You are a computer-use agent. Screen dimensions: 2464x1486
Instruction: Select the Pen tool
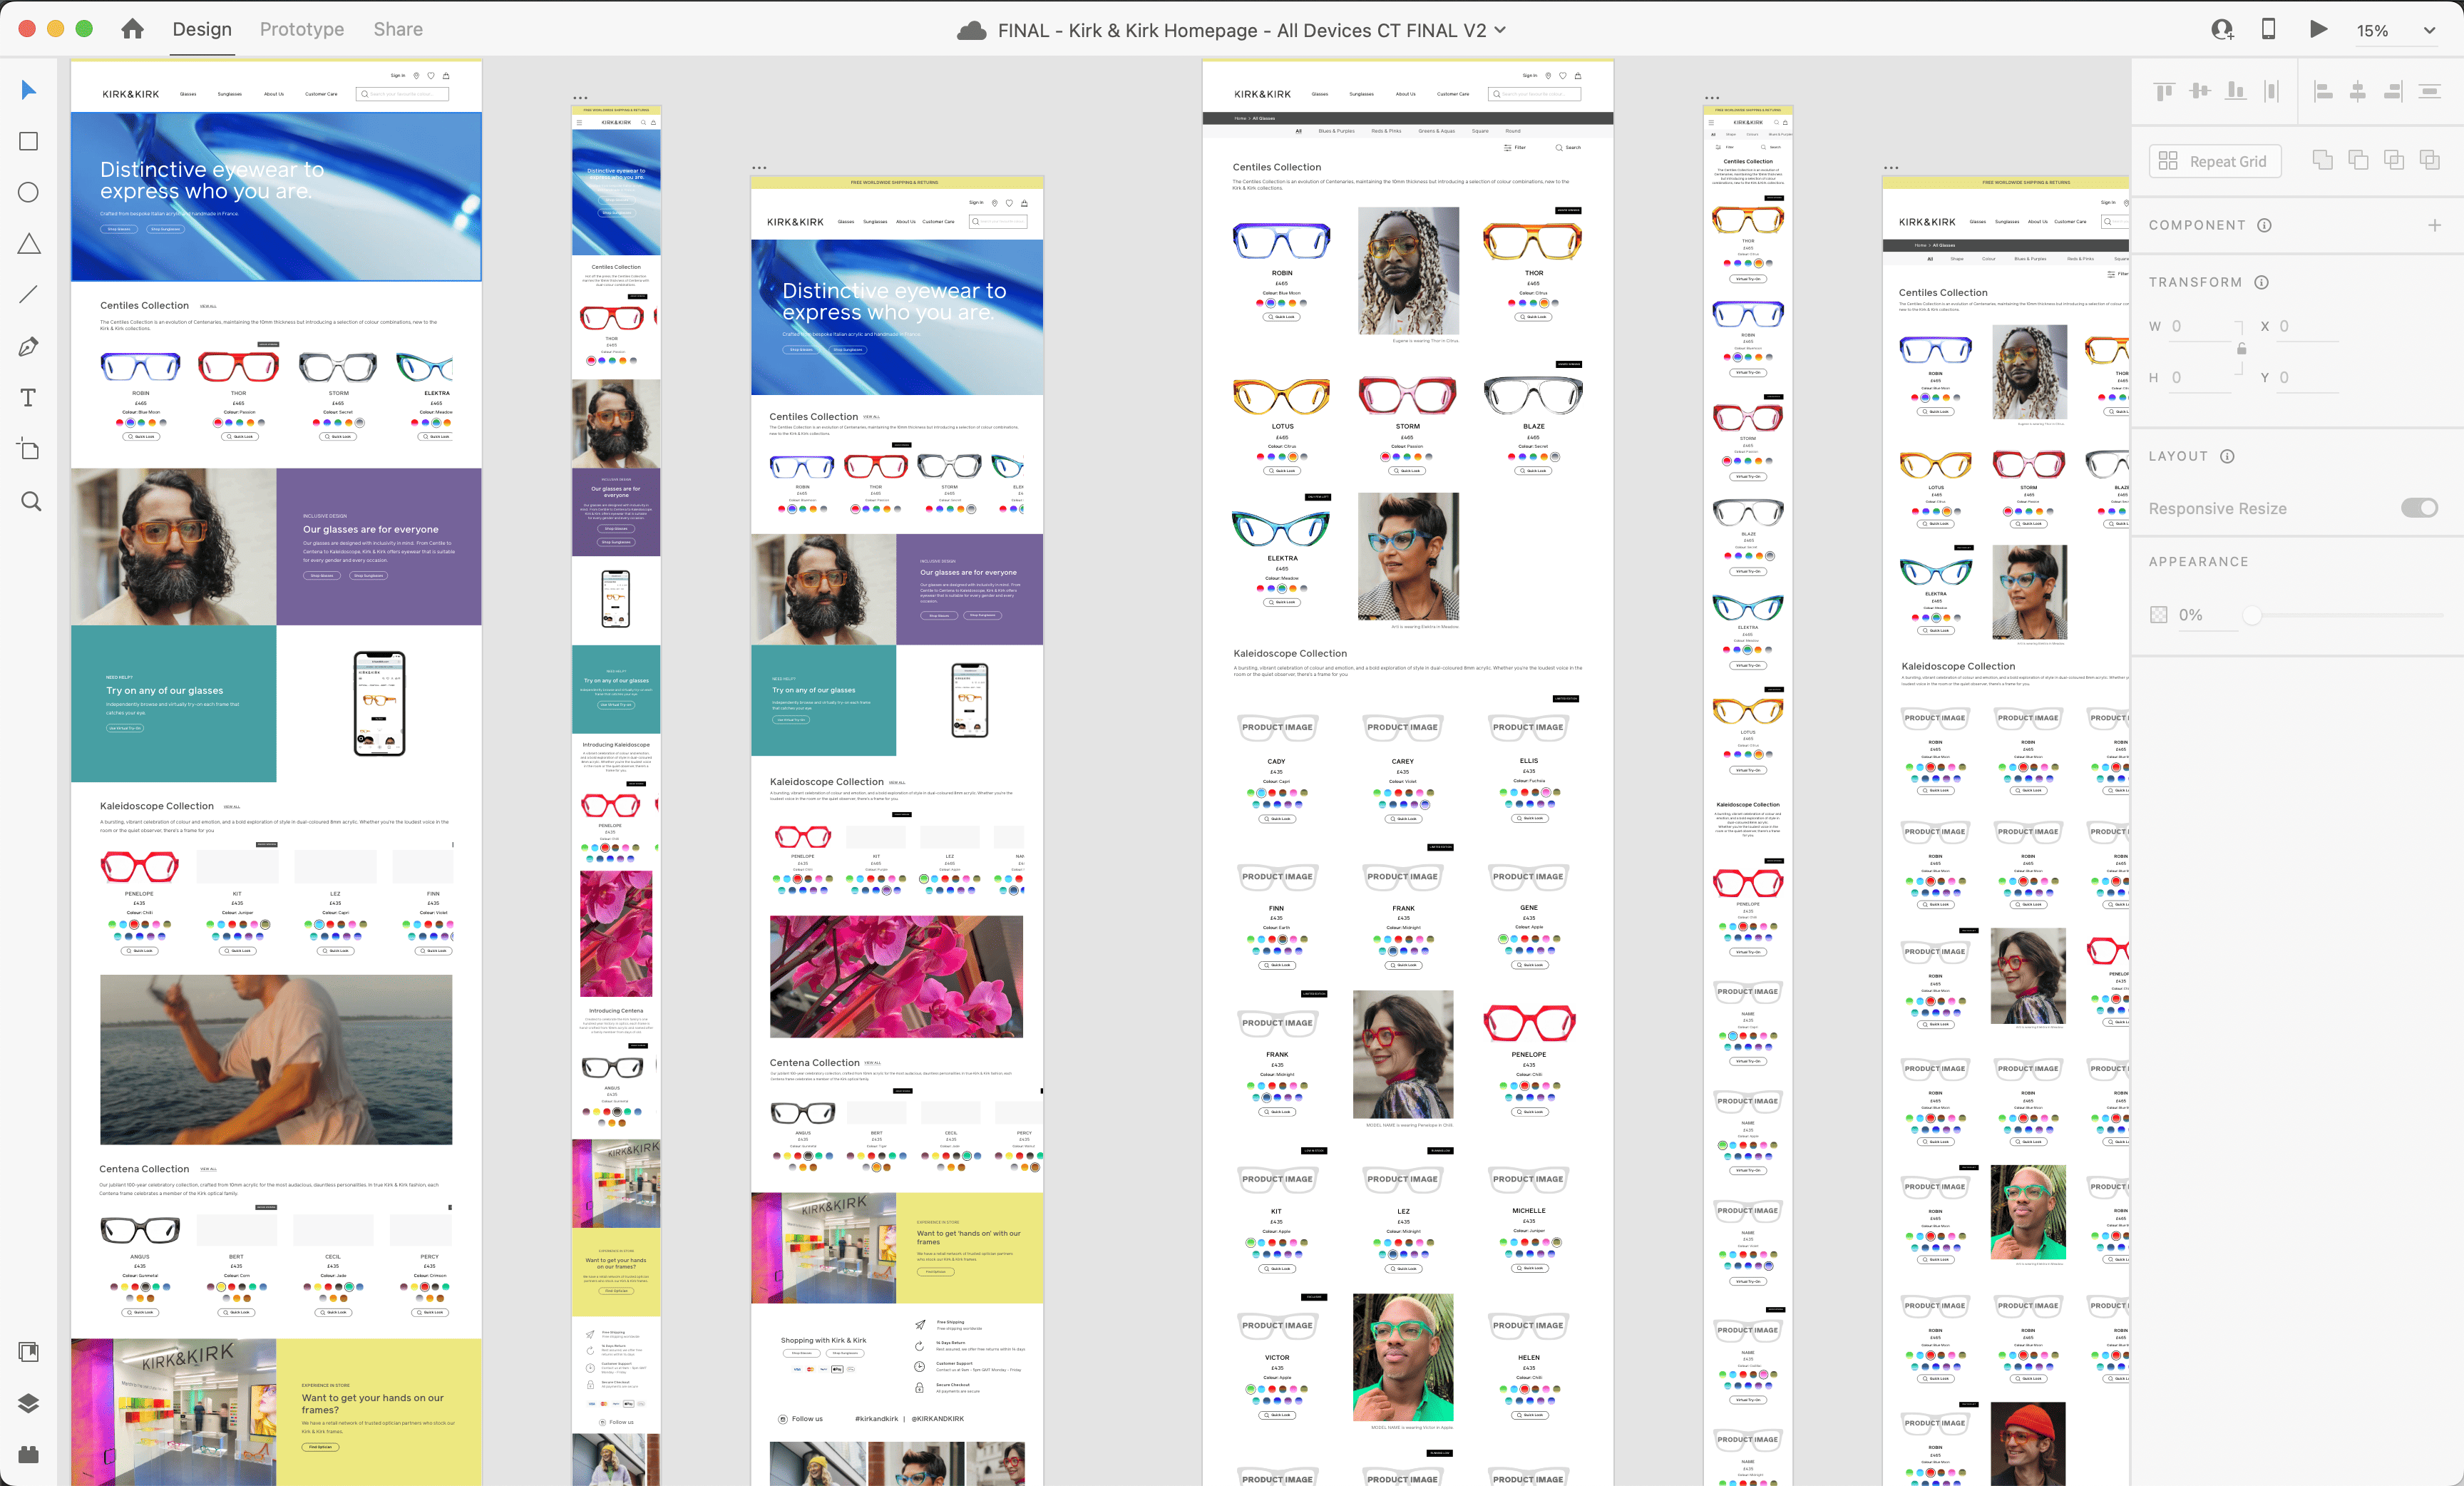(x=29, y=347)
